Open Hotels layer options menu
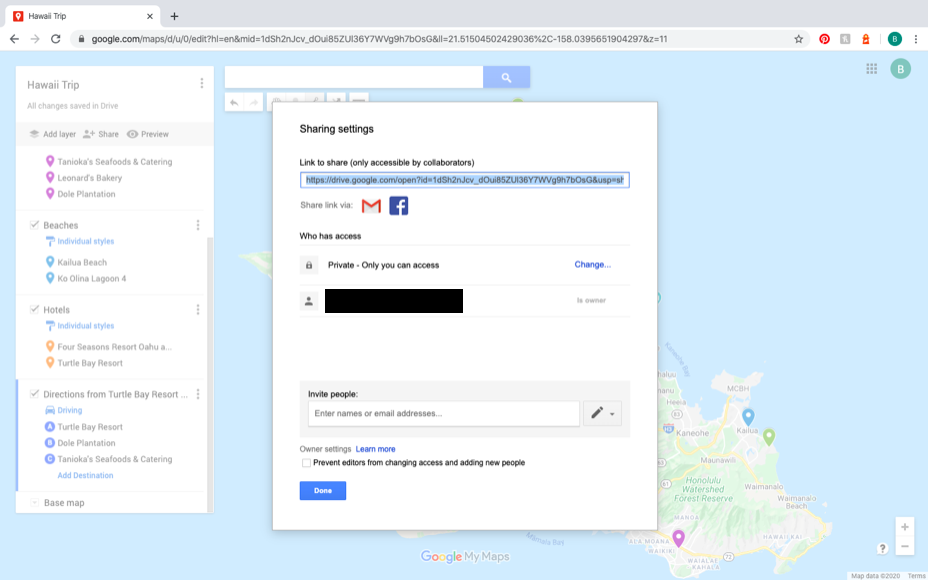Screen dimensions: 928x580 click(198, 310)
